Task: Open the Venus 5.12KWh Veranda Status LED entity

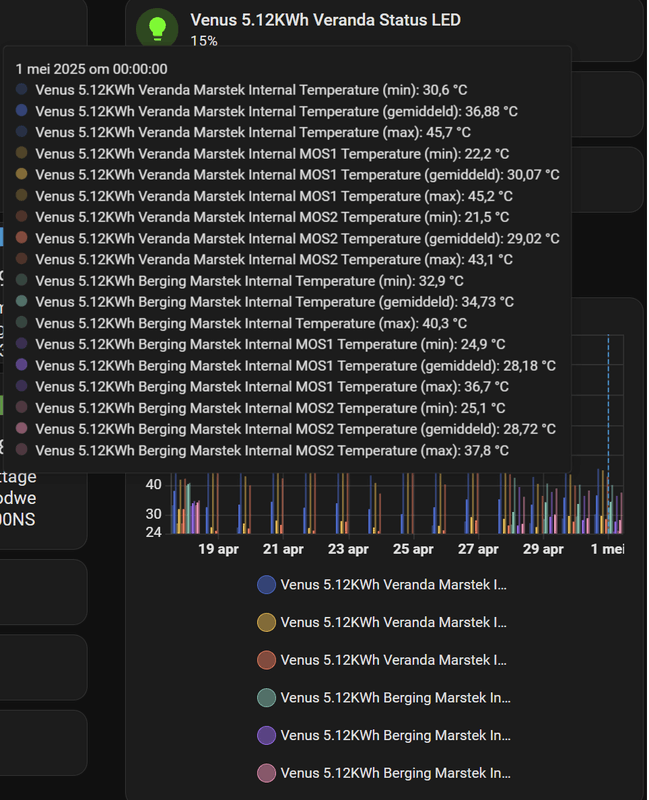Action: (326, 20)
